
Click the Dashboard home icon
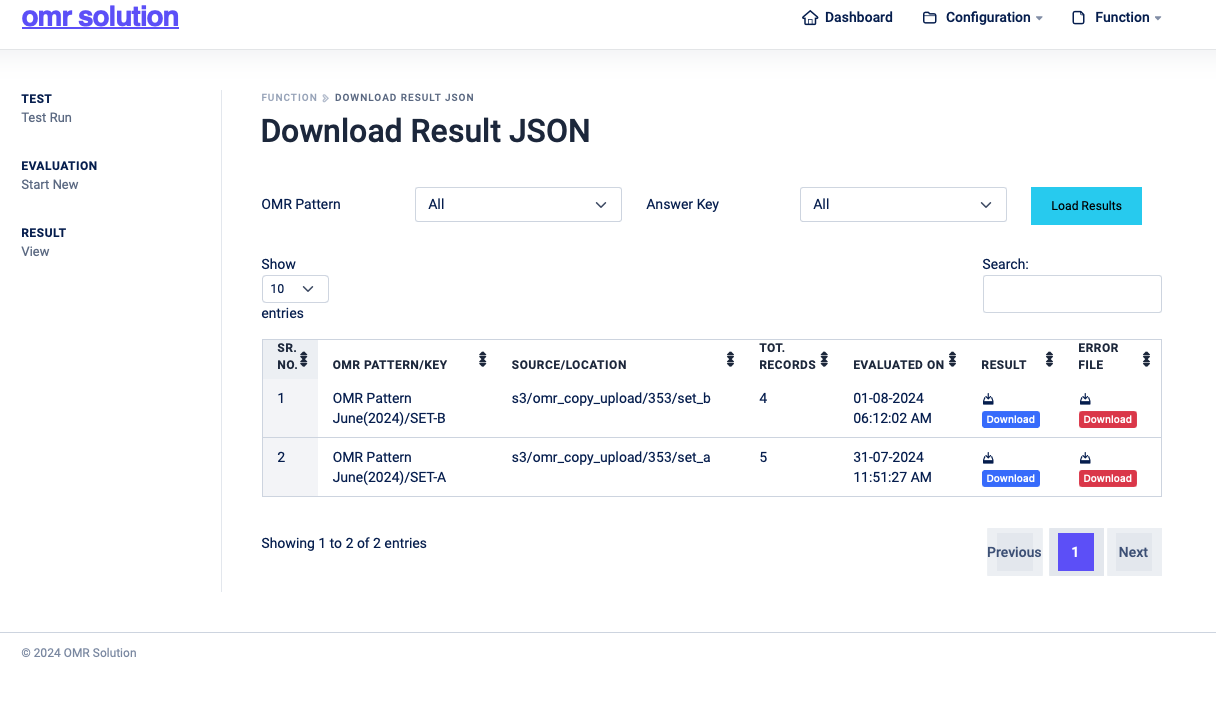coord(810,18)
